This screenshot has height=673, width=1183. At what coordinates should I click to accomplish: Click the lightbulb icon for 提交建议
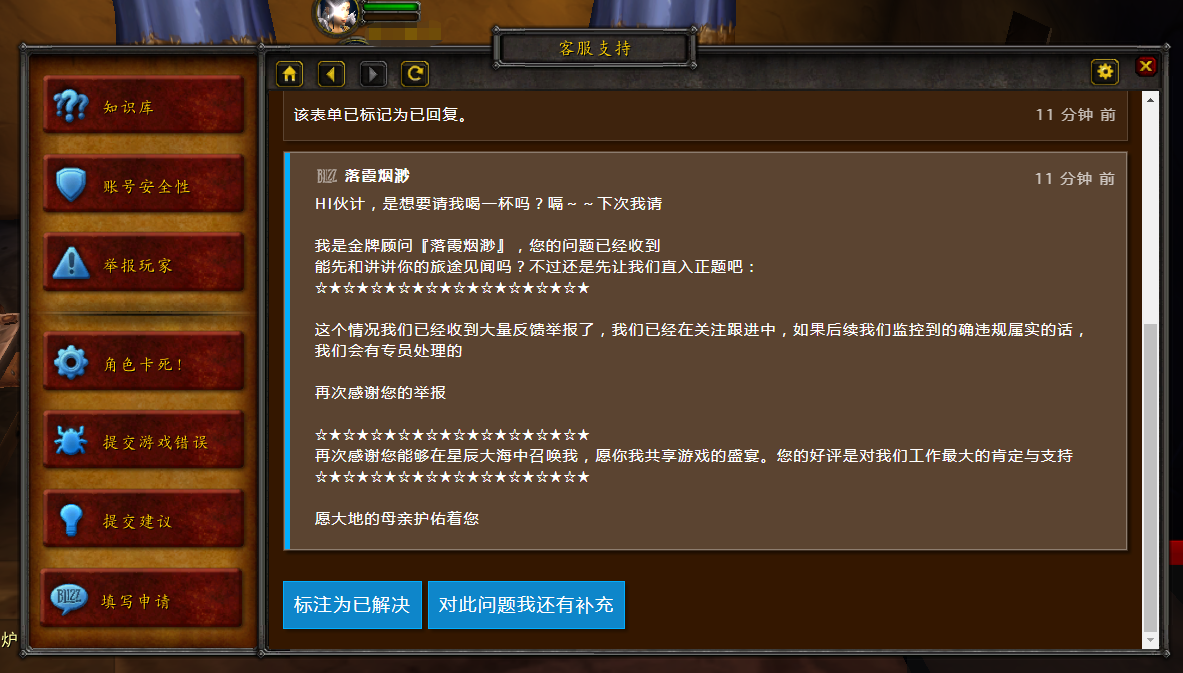point(70,520)
